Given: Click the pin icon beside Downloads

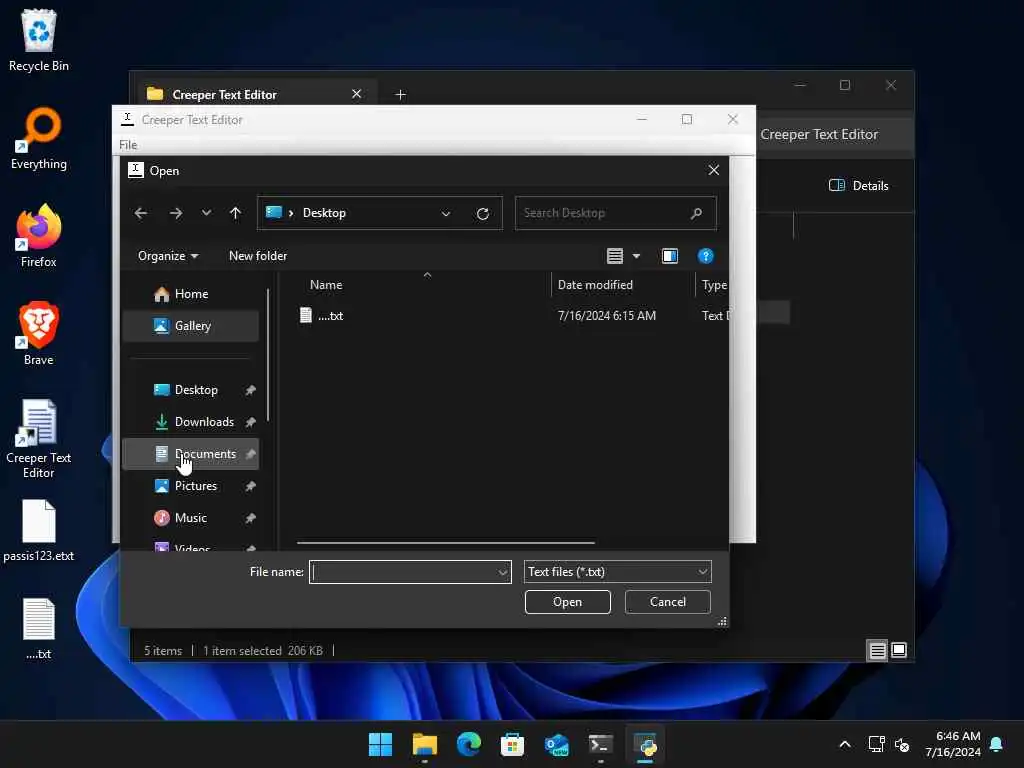Looking at the screenshot, I should tap(250, 422).
